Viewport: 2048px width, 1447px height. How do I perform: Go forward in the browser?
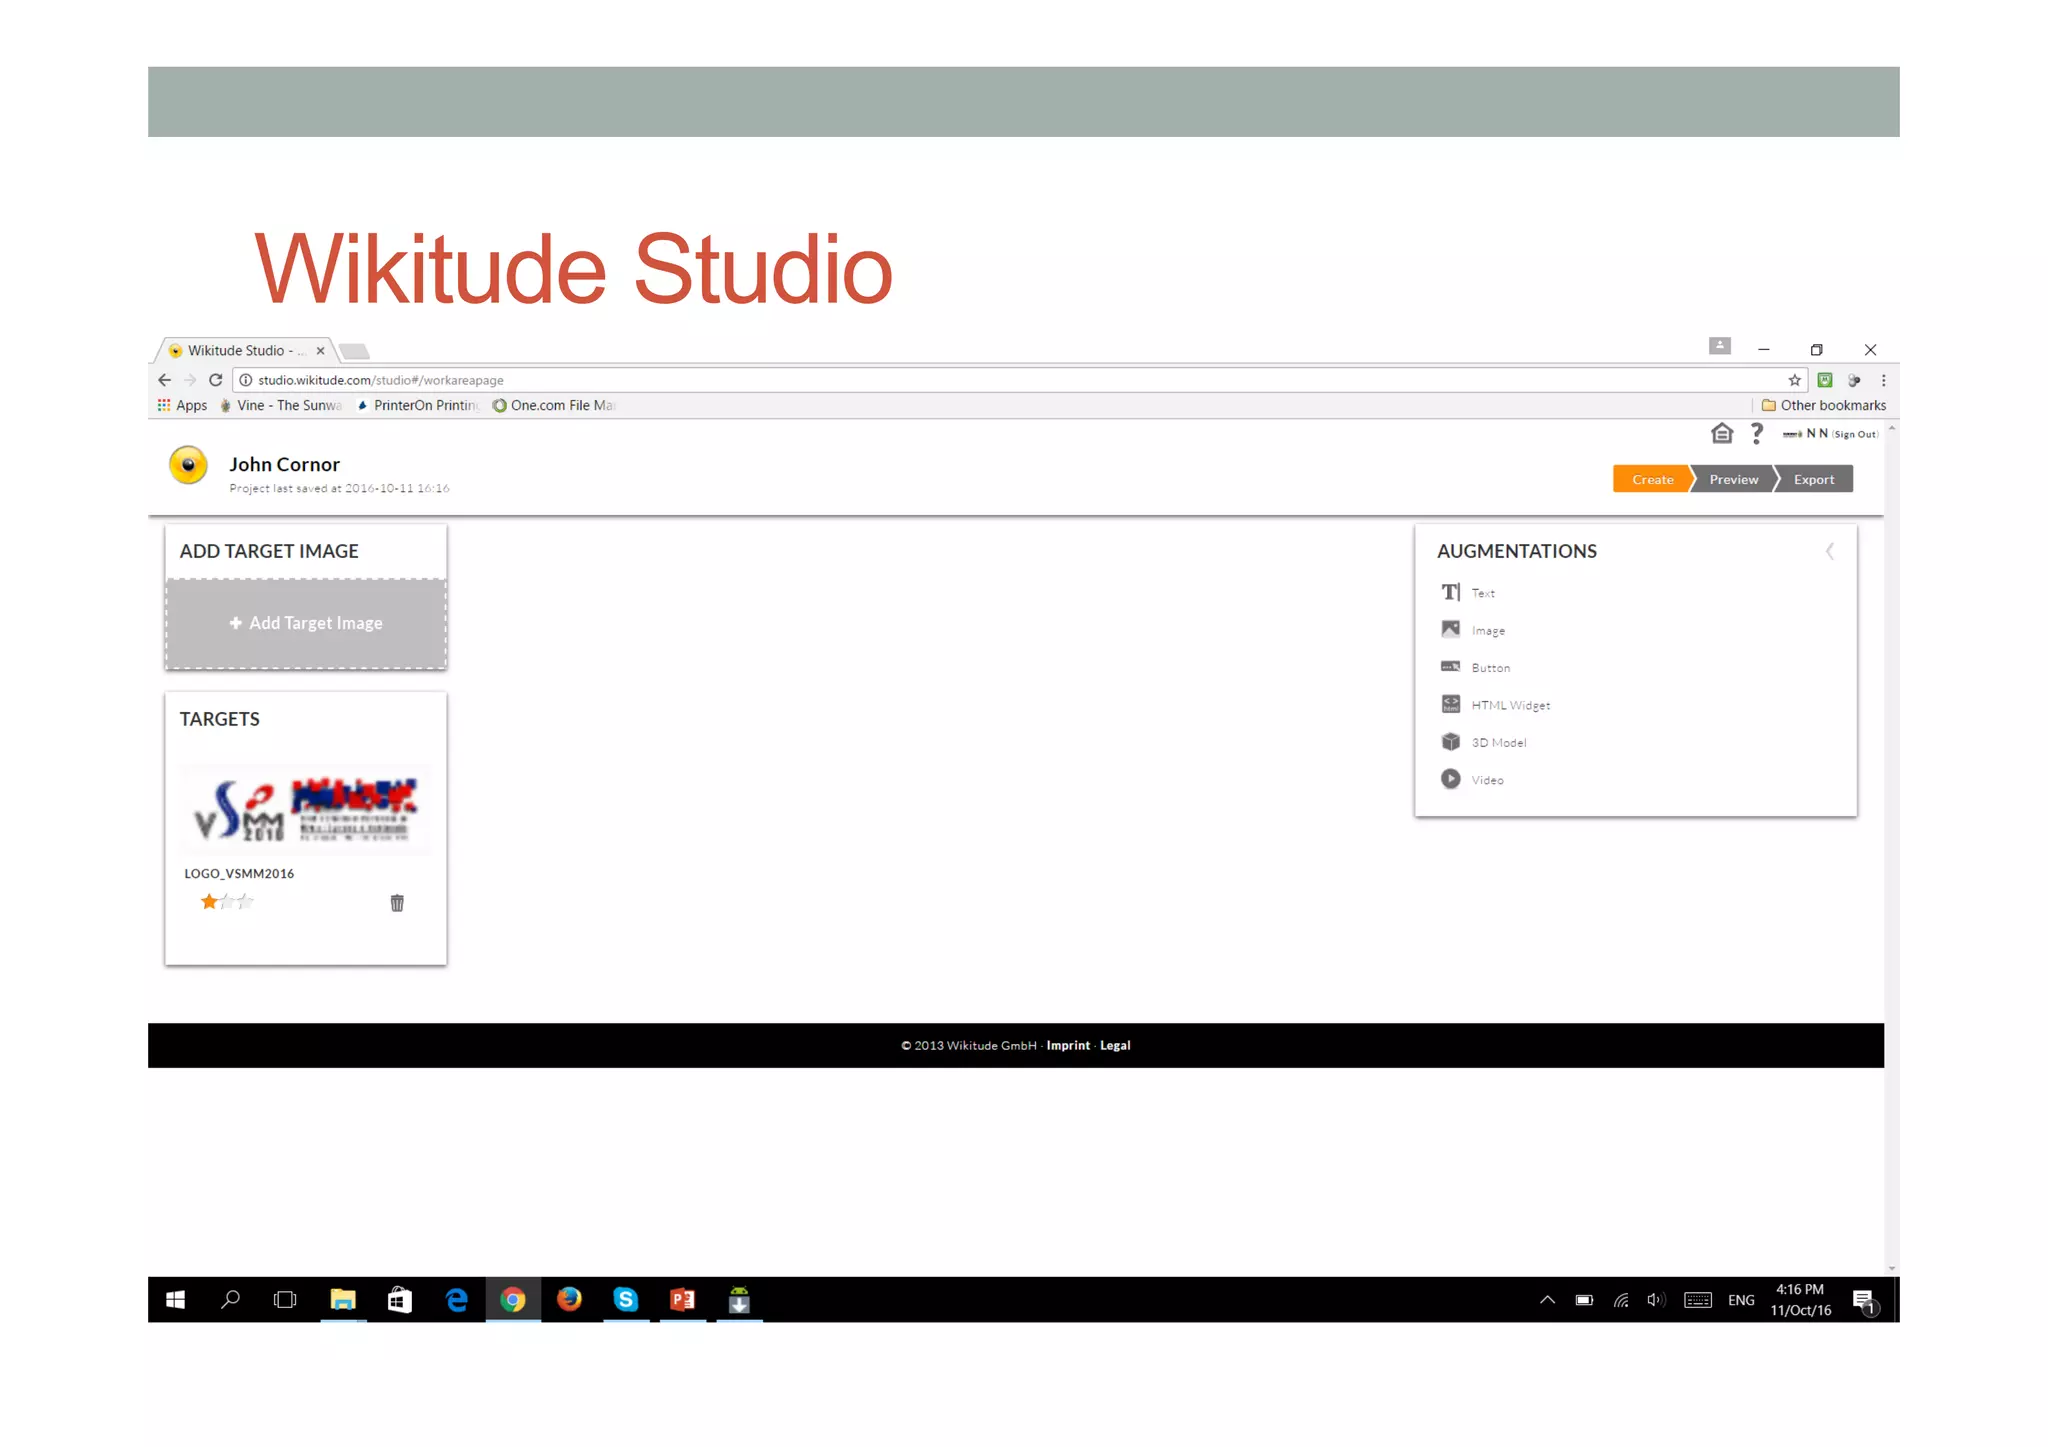[x=190, y=380]
